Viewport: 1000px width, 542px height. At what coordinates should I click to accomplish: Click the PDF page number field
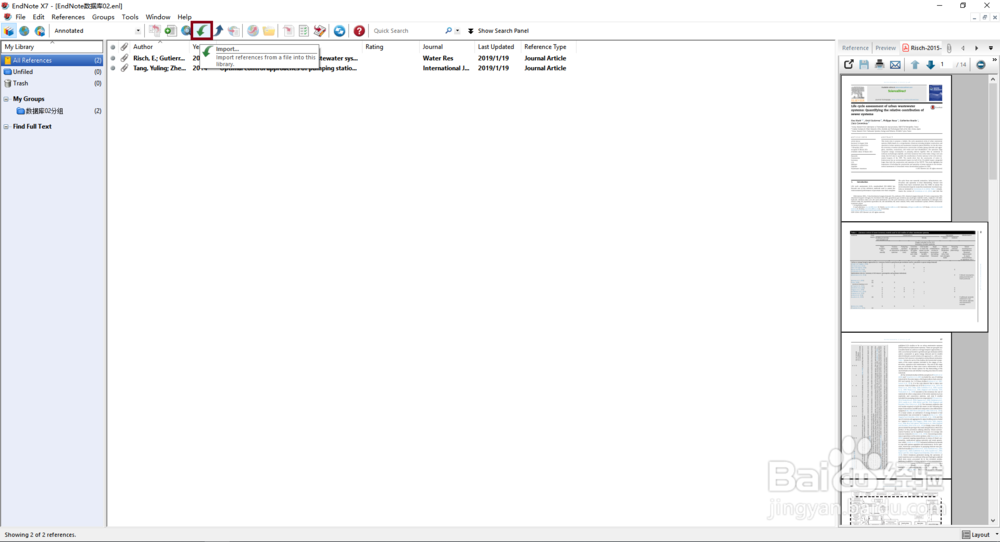[x=945, y=64]
